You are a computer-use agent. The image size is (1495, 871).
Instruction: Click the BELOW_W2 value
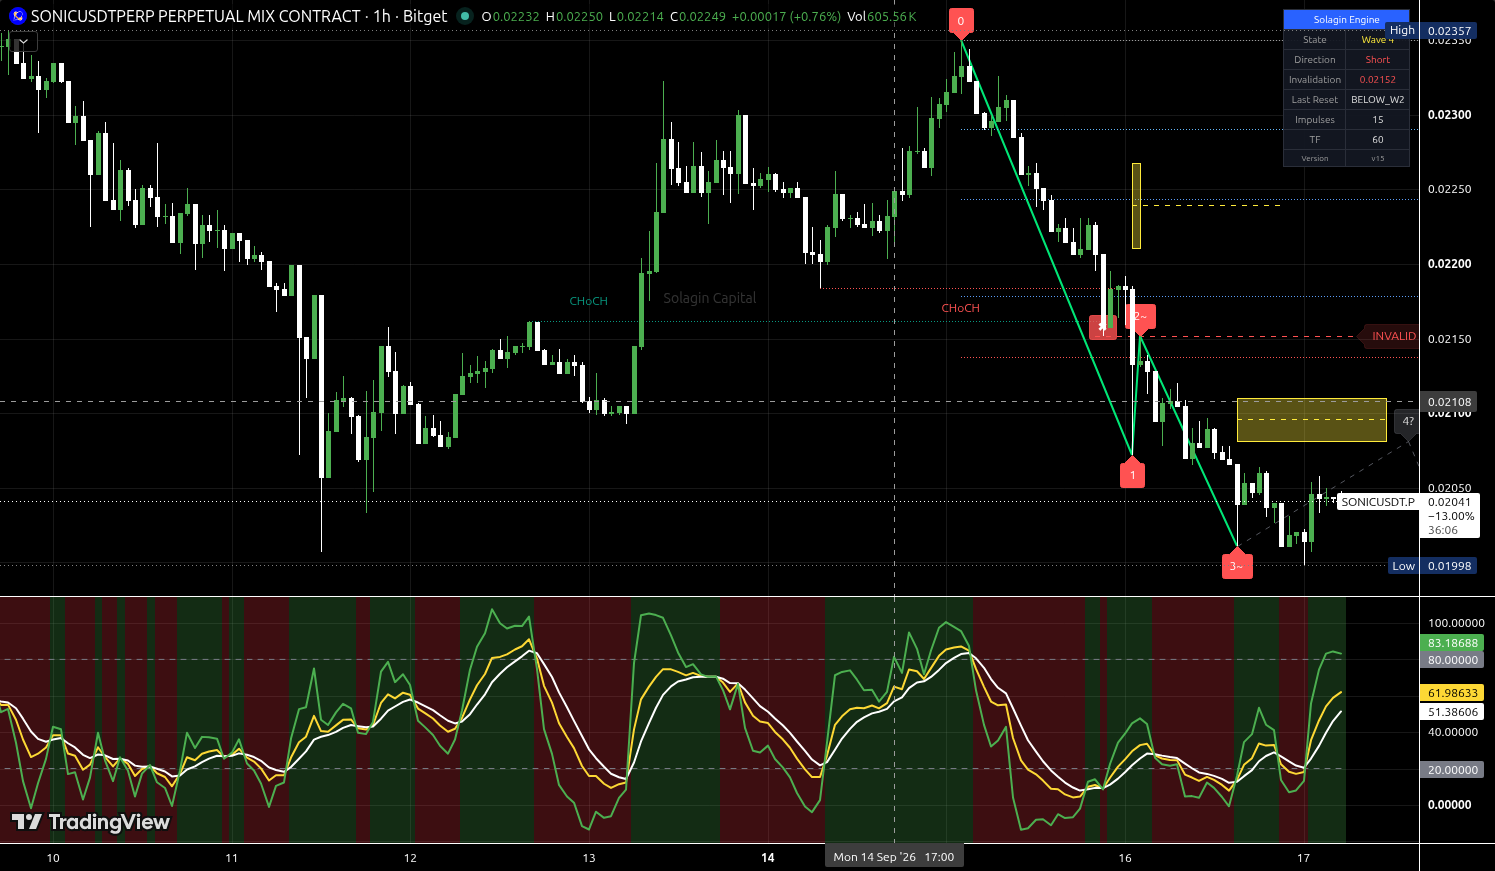coord(1377,100)
